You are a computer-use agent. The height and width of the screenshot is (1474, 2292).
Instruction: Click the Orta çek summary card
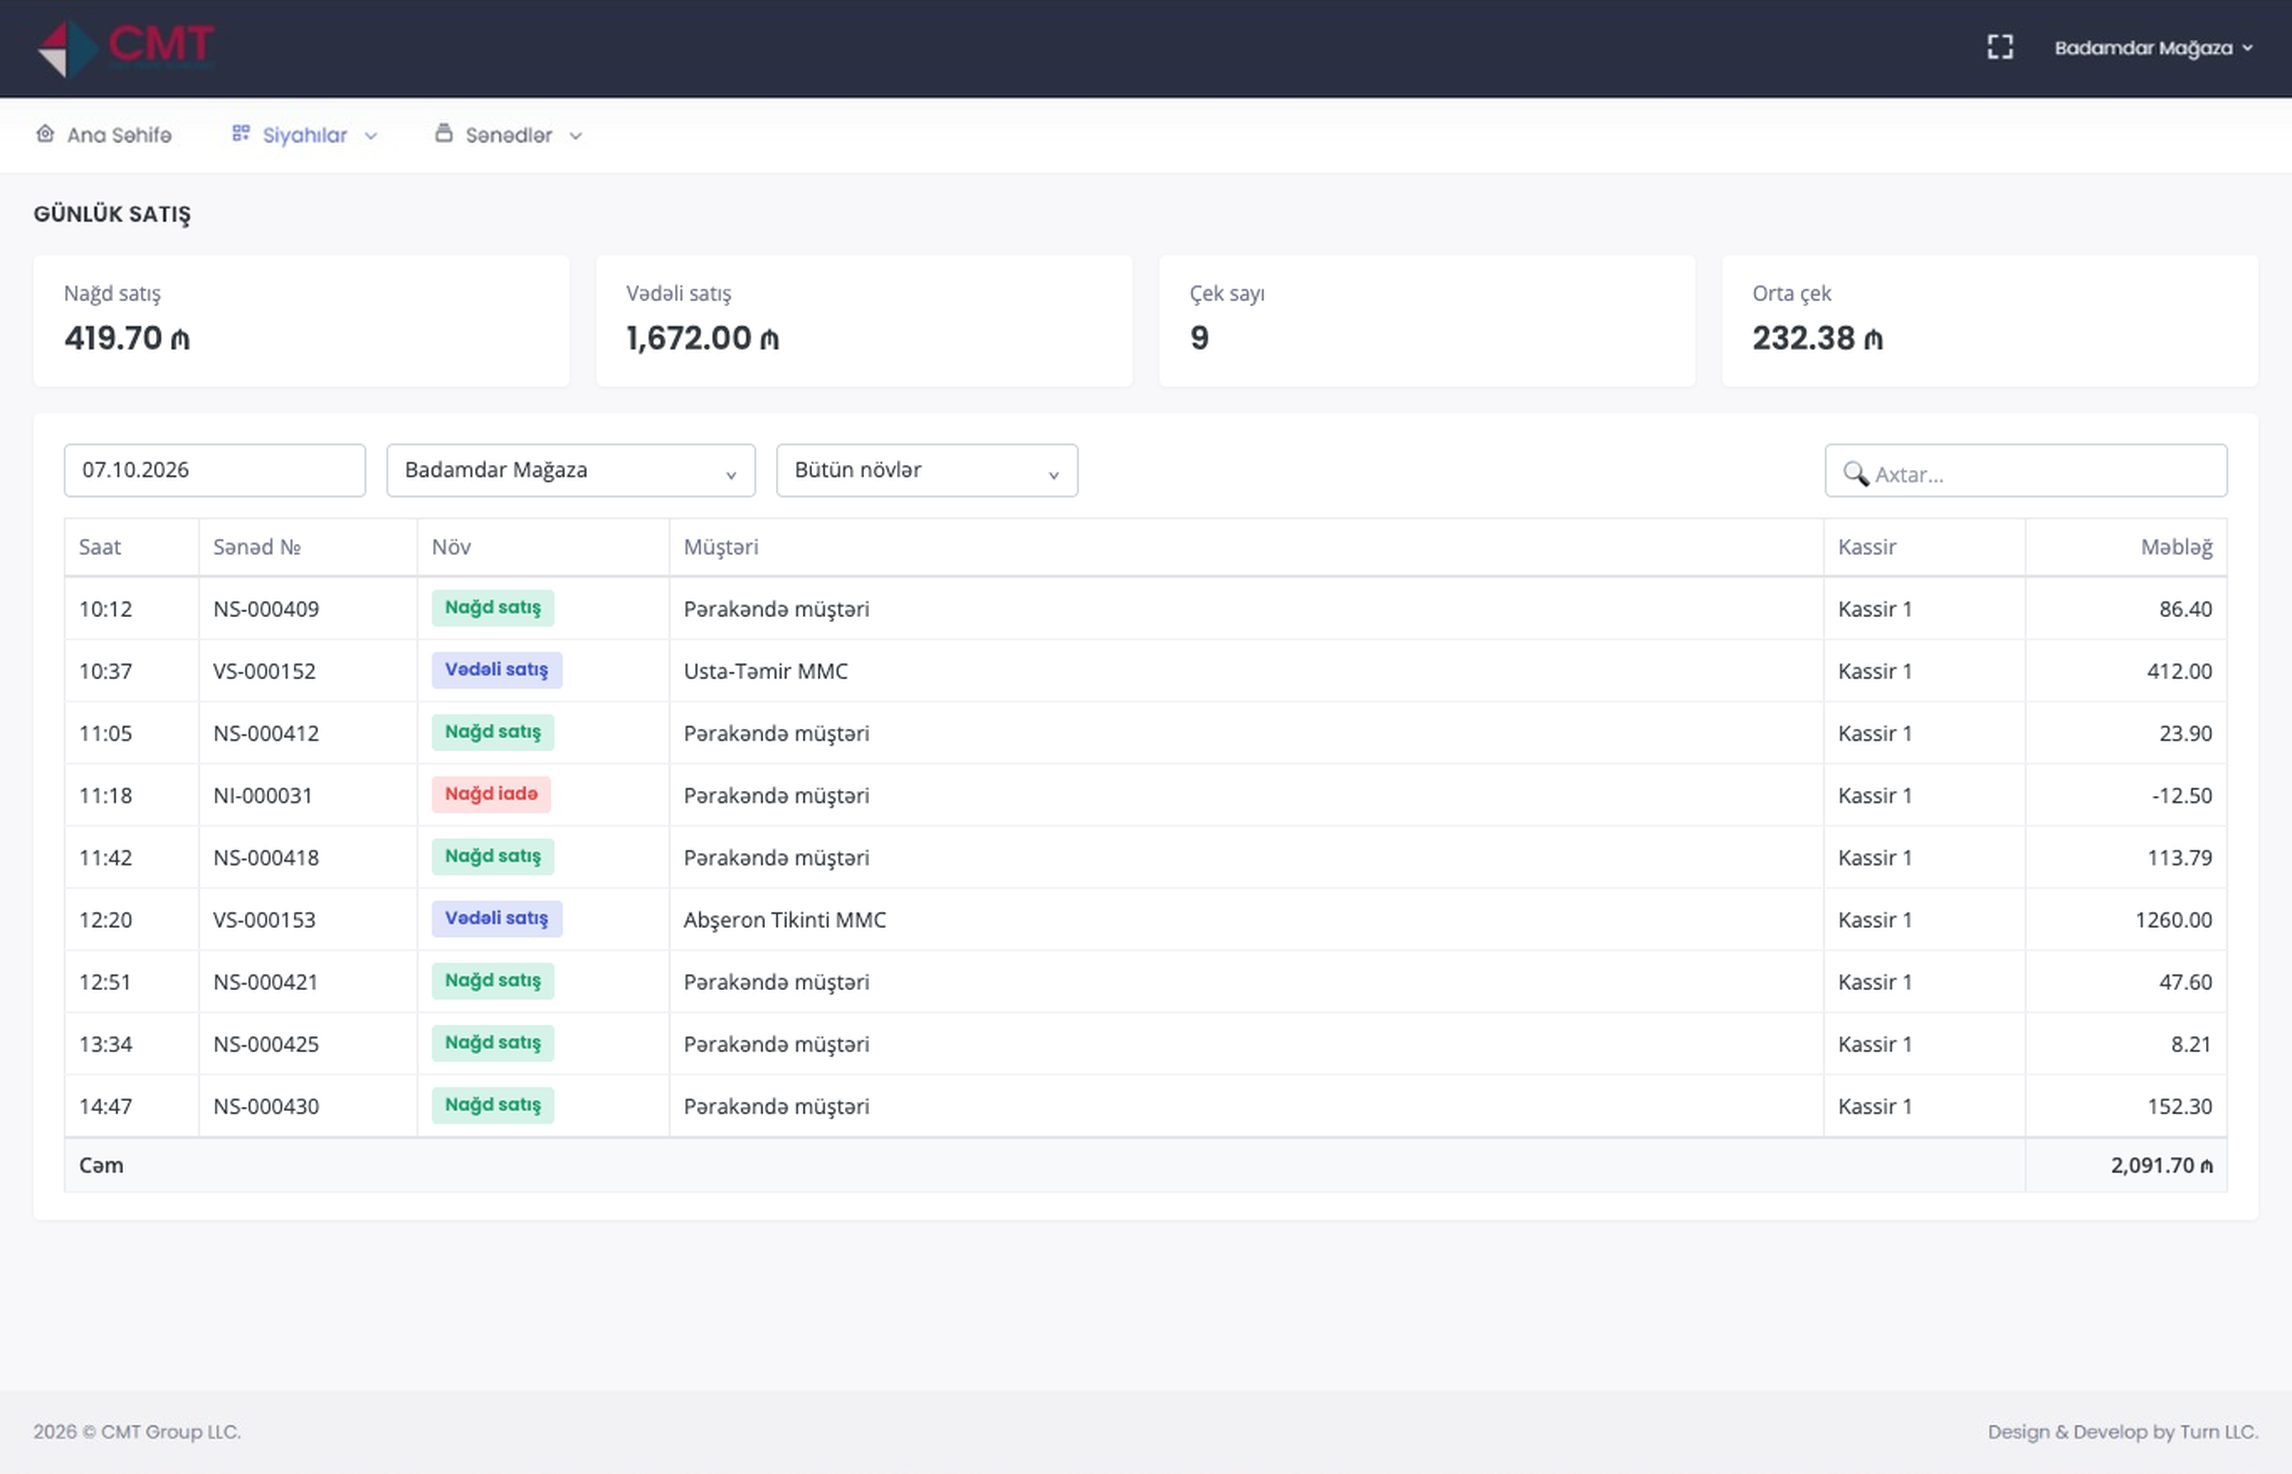pos(1990,320)
